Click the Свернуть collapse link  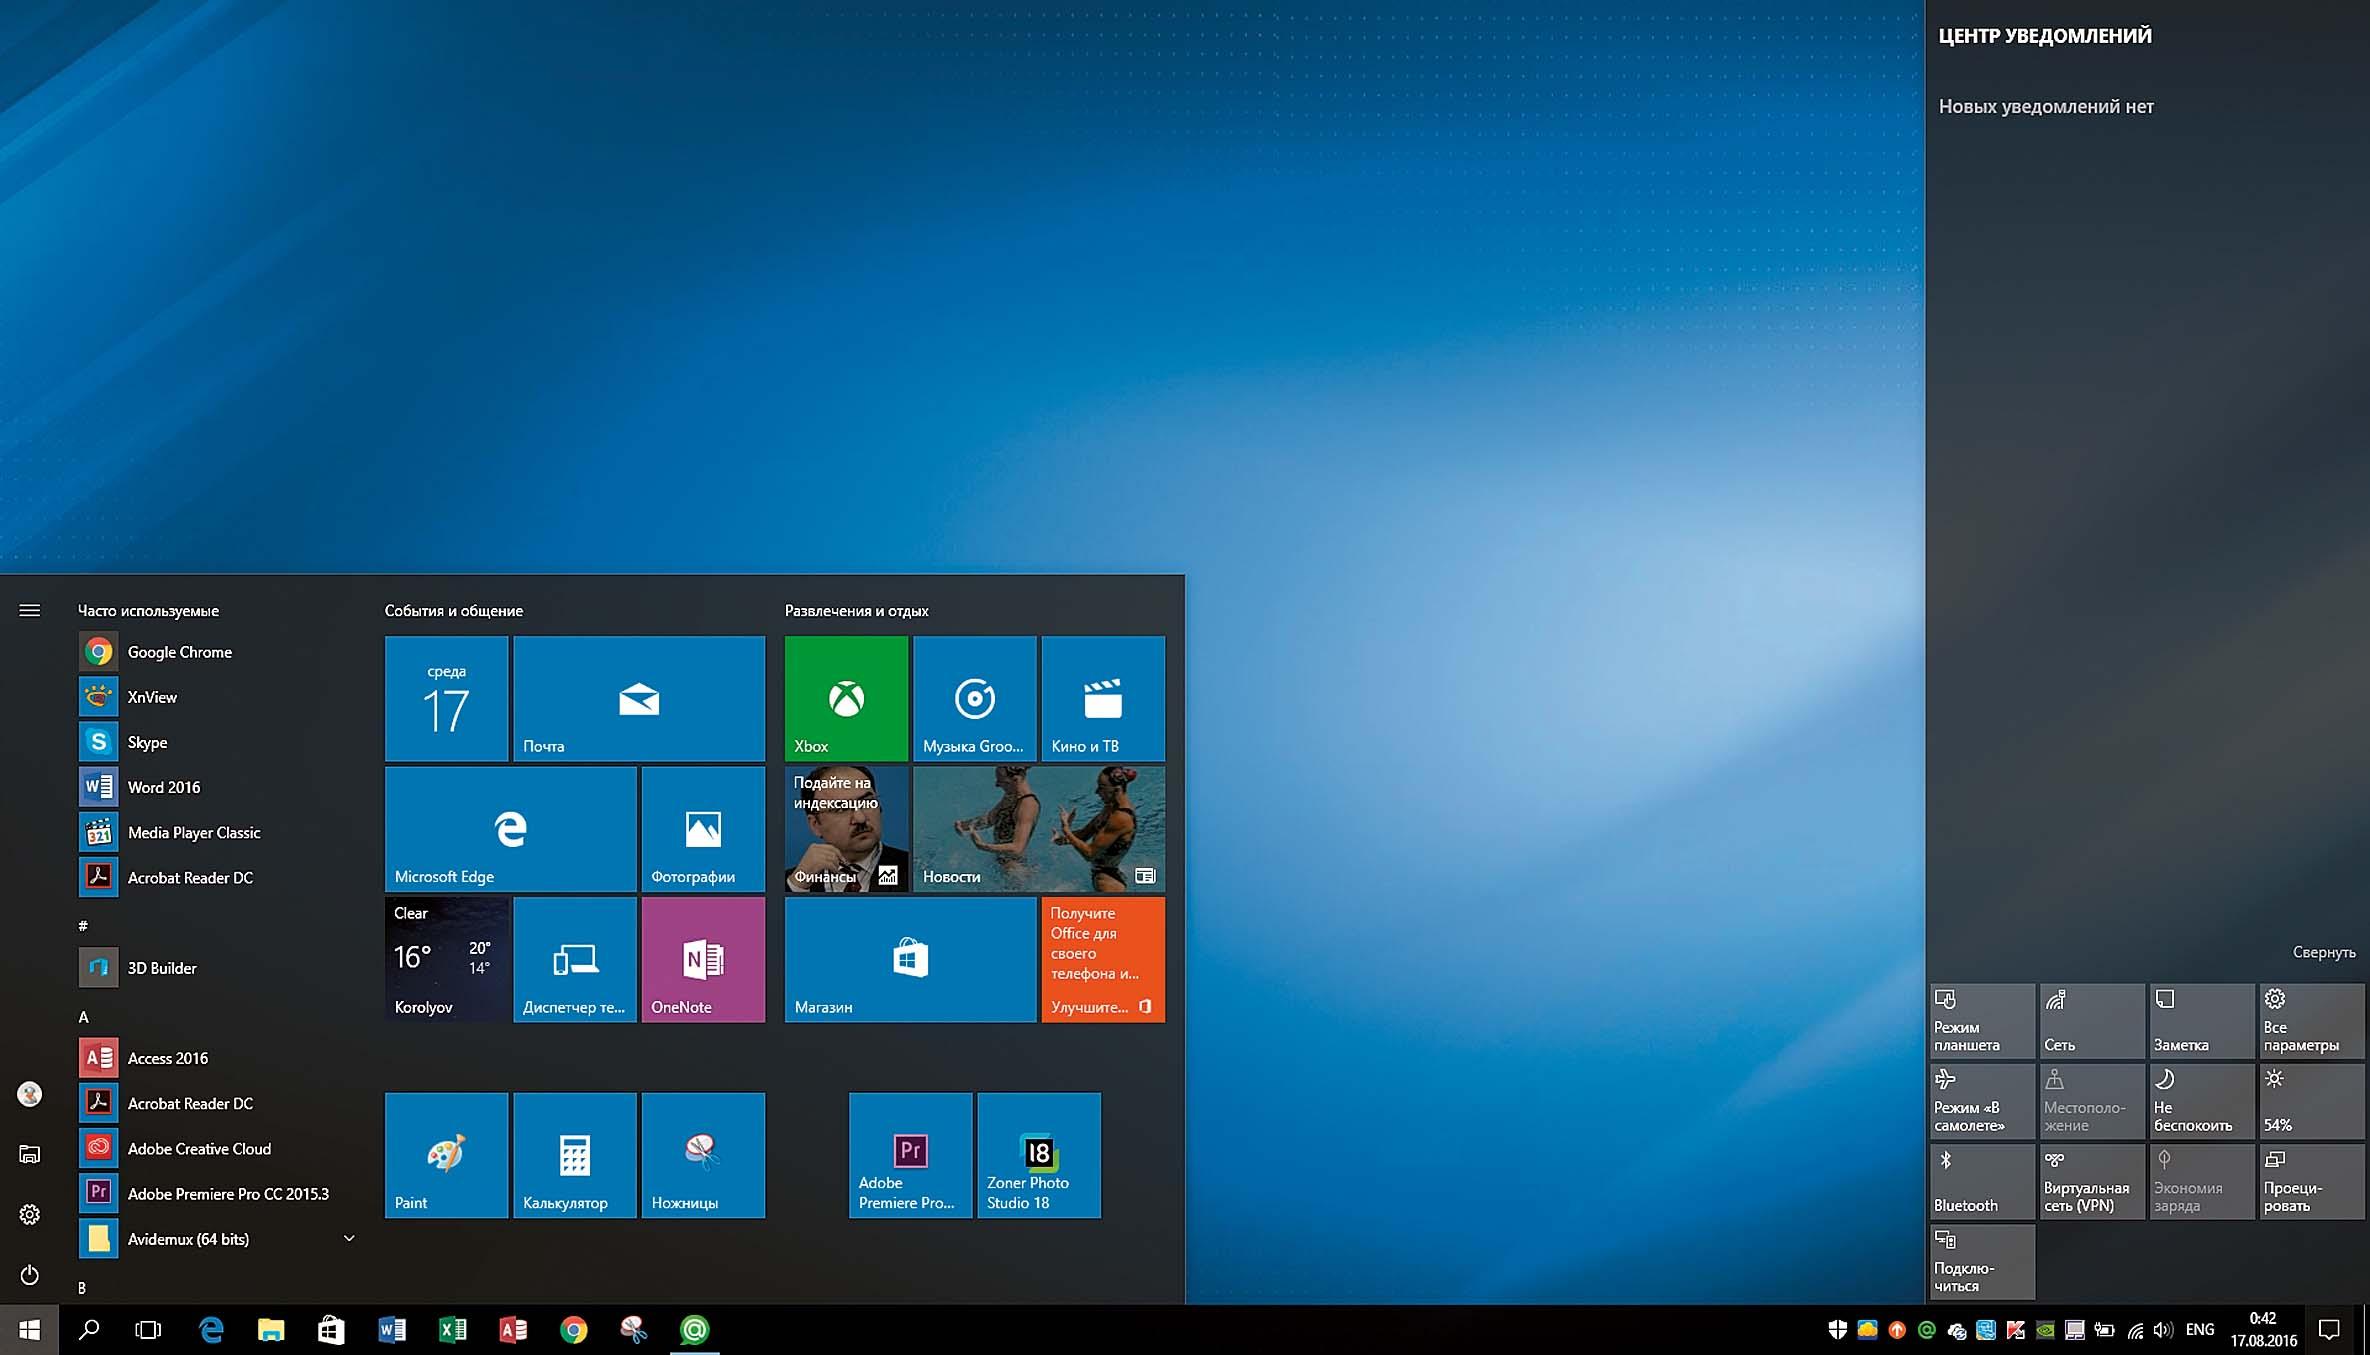(2323, 952)
